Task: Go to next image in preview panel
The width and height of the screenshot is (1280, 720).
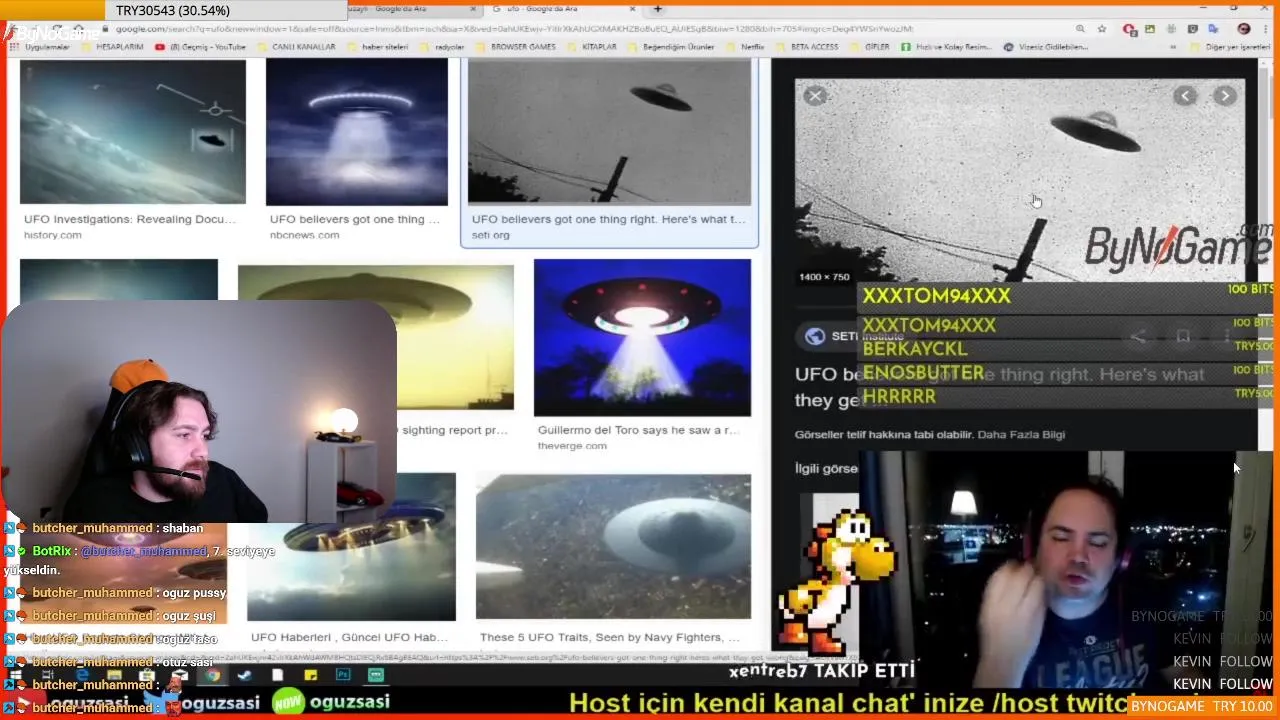Action: 1225,96
